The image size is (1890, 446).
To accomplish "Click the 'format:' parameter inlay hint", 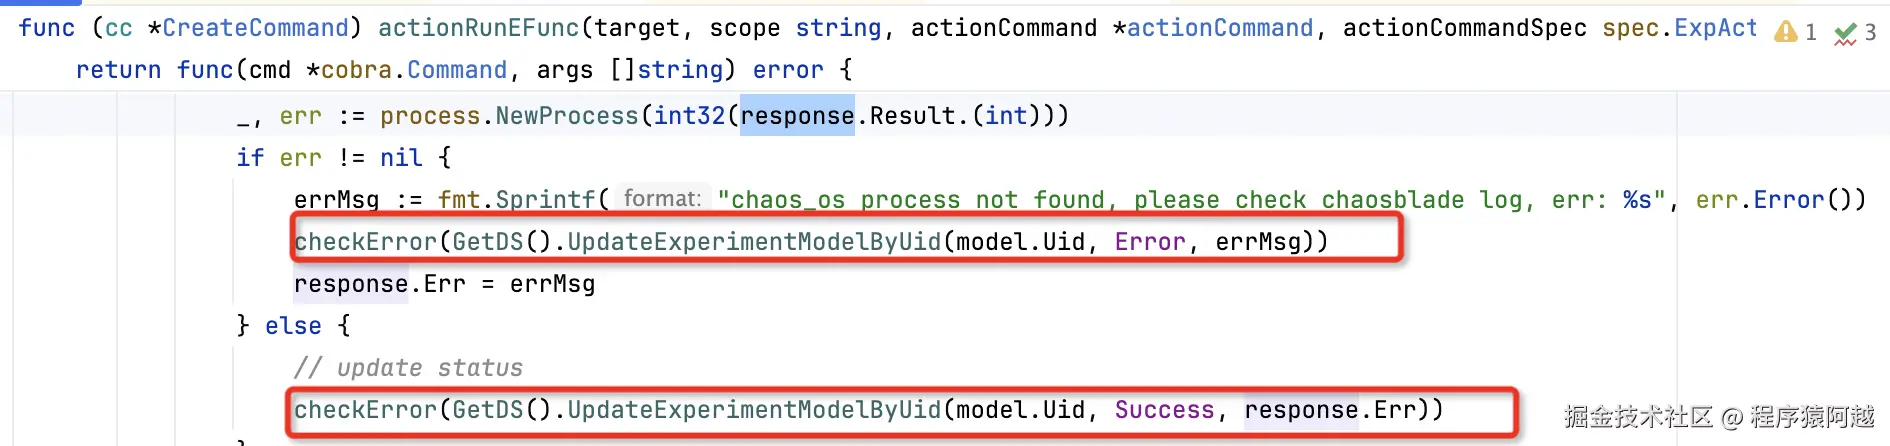I will click(x=662, y=199).
